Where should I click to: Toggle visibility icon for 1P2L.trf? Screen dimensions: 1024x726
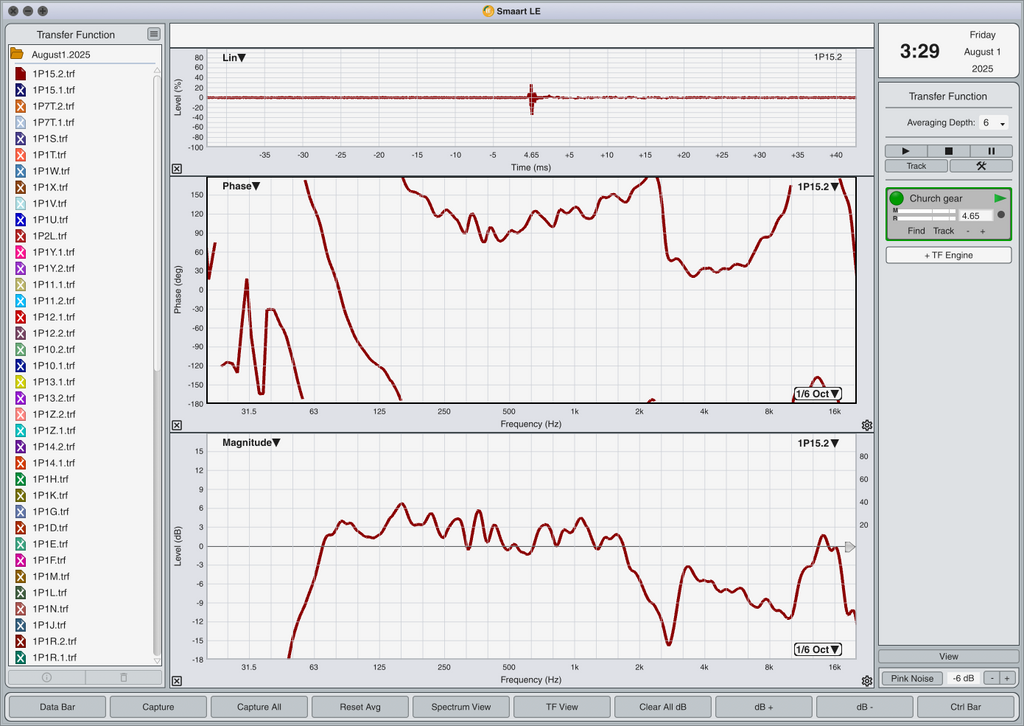pyautogui.click(x=20, y=236)
